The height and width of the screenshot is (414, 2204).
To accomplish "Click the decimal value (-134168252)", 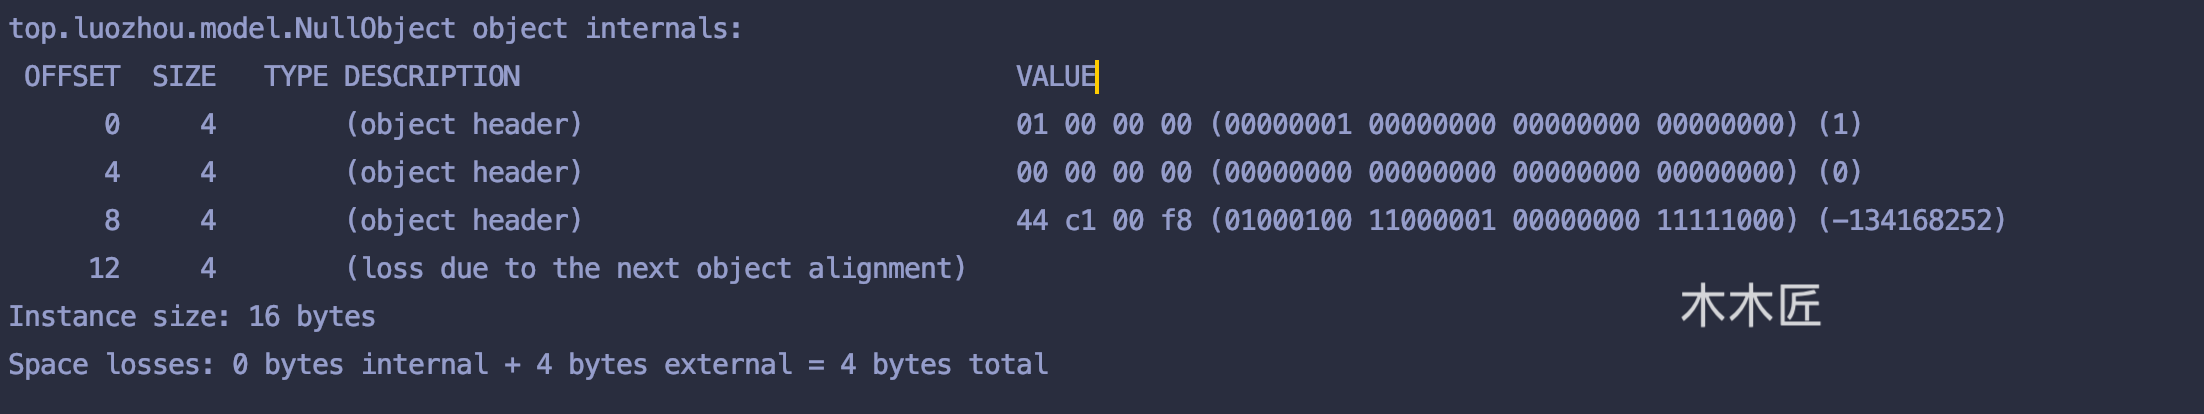I will tap(1912, 221).
